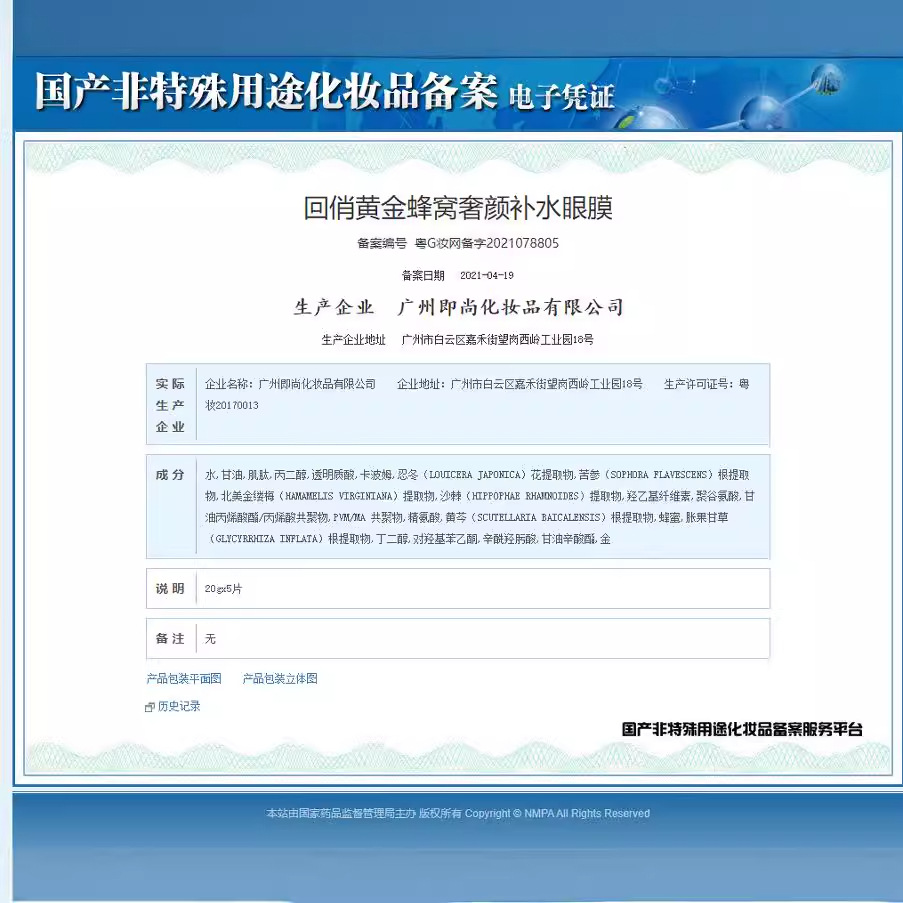Image resolution: width=903 pixels, height=903 pixels.
Task: Select the product name 回俏黄金蜂窝奢颜补水眼膜
Action: pos(457,208)
